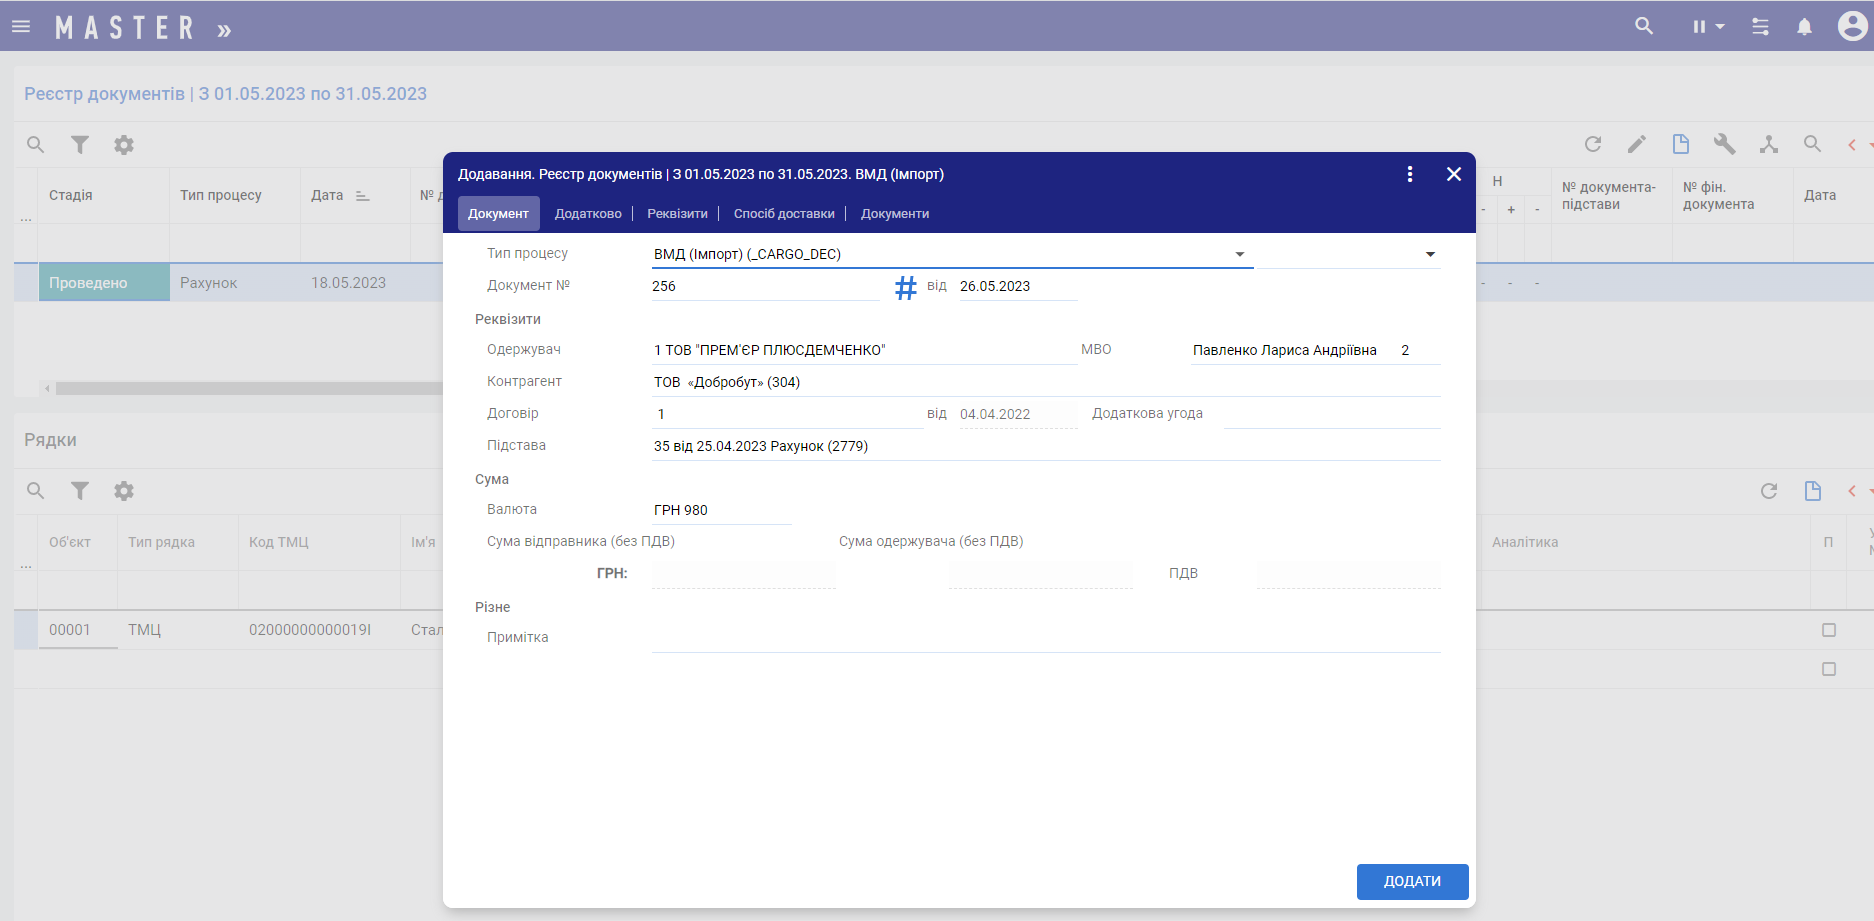
Task: Switch to the Спосіб доставки tab
Action: [784, 214]
